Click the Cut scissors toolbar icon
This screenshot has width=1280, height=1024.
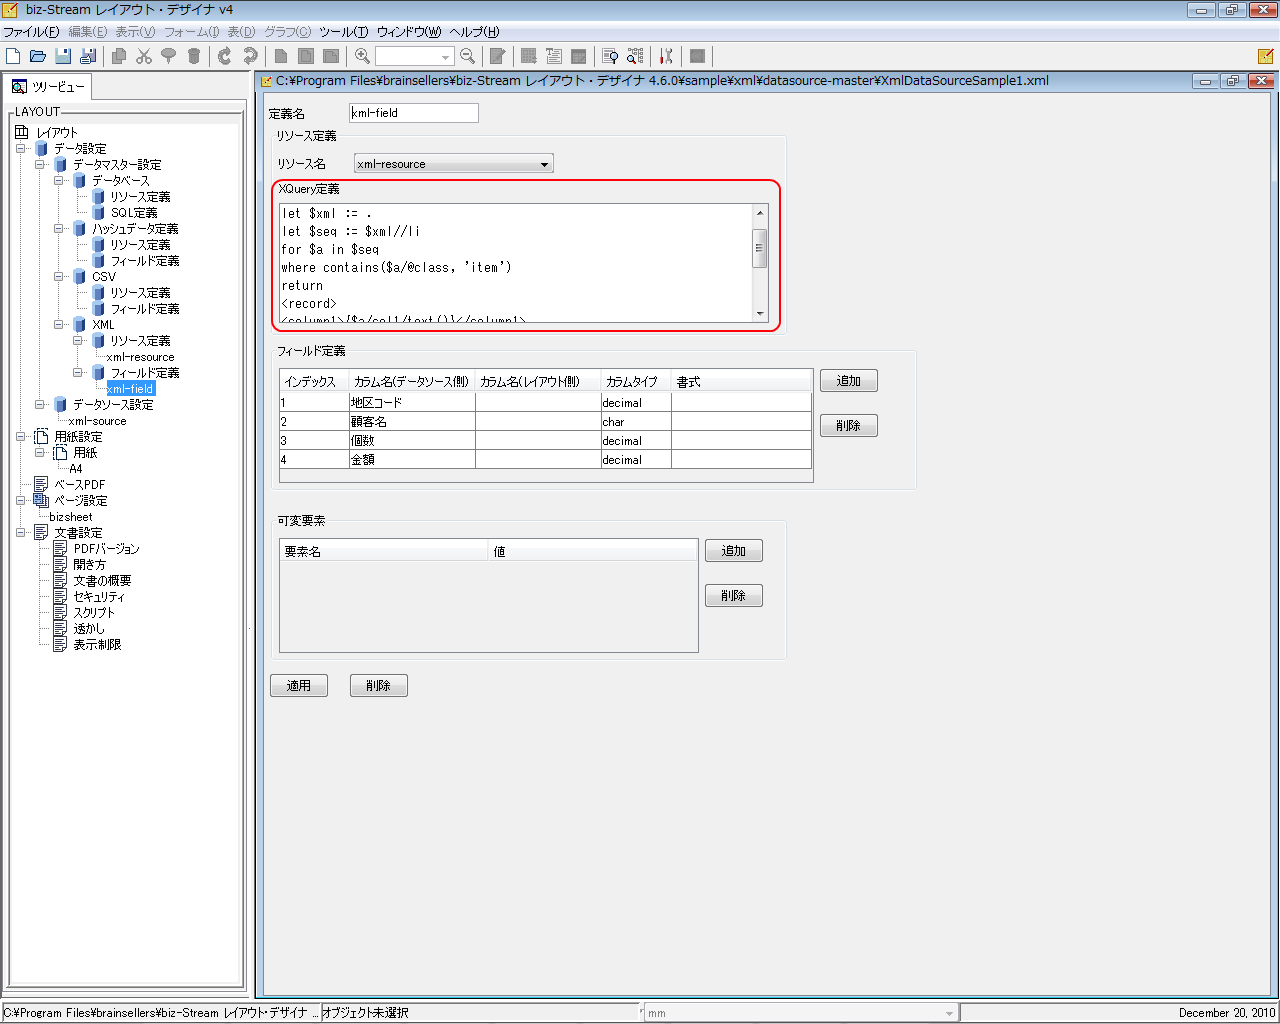pos(144,56)
